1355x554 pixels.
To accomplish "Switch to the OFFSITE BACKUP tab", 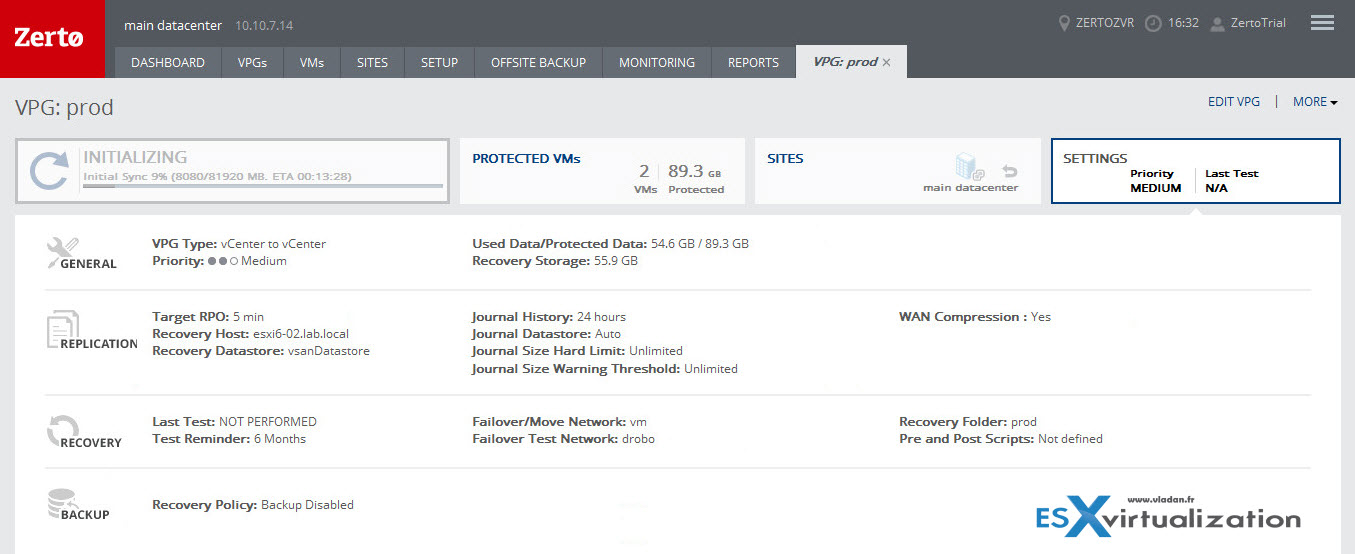I will 538,62.
